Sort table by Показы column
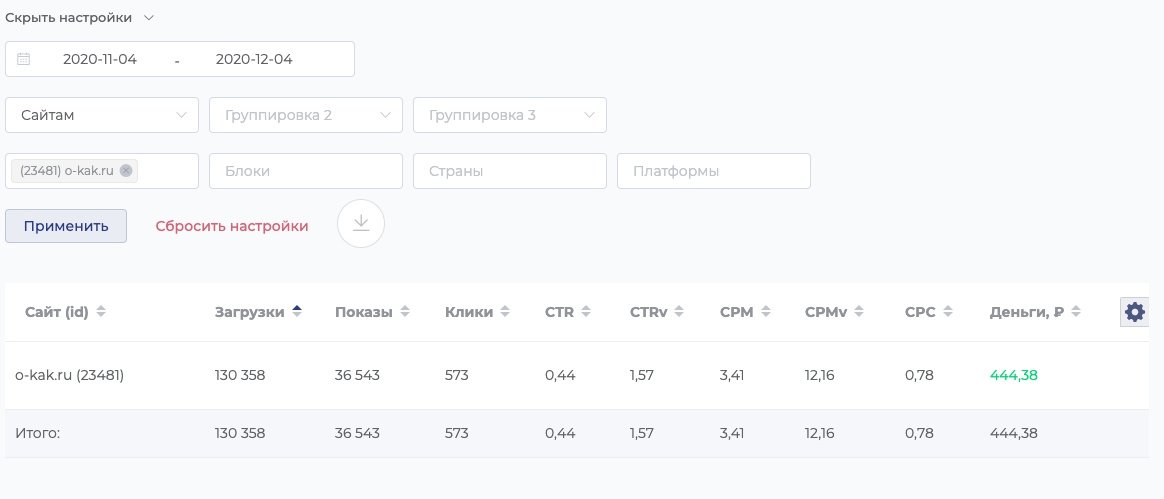This screenshot has width=1164, height=499. [x=372, y=312]
